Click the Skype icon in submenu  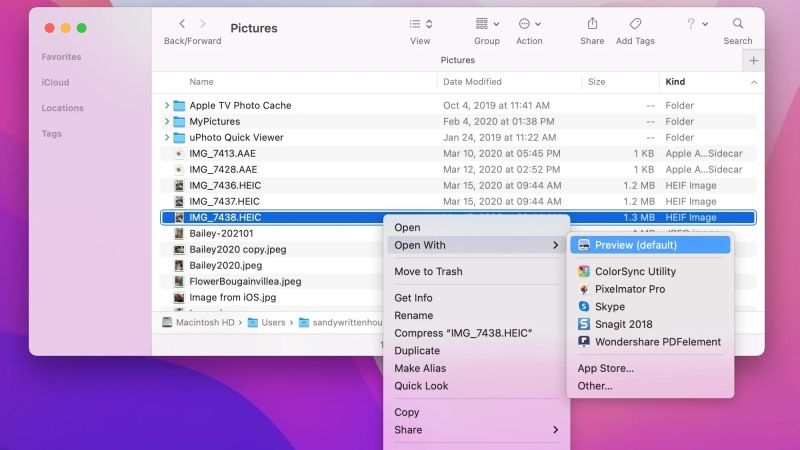point(584,307)
